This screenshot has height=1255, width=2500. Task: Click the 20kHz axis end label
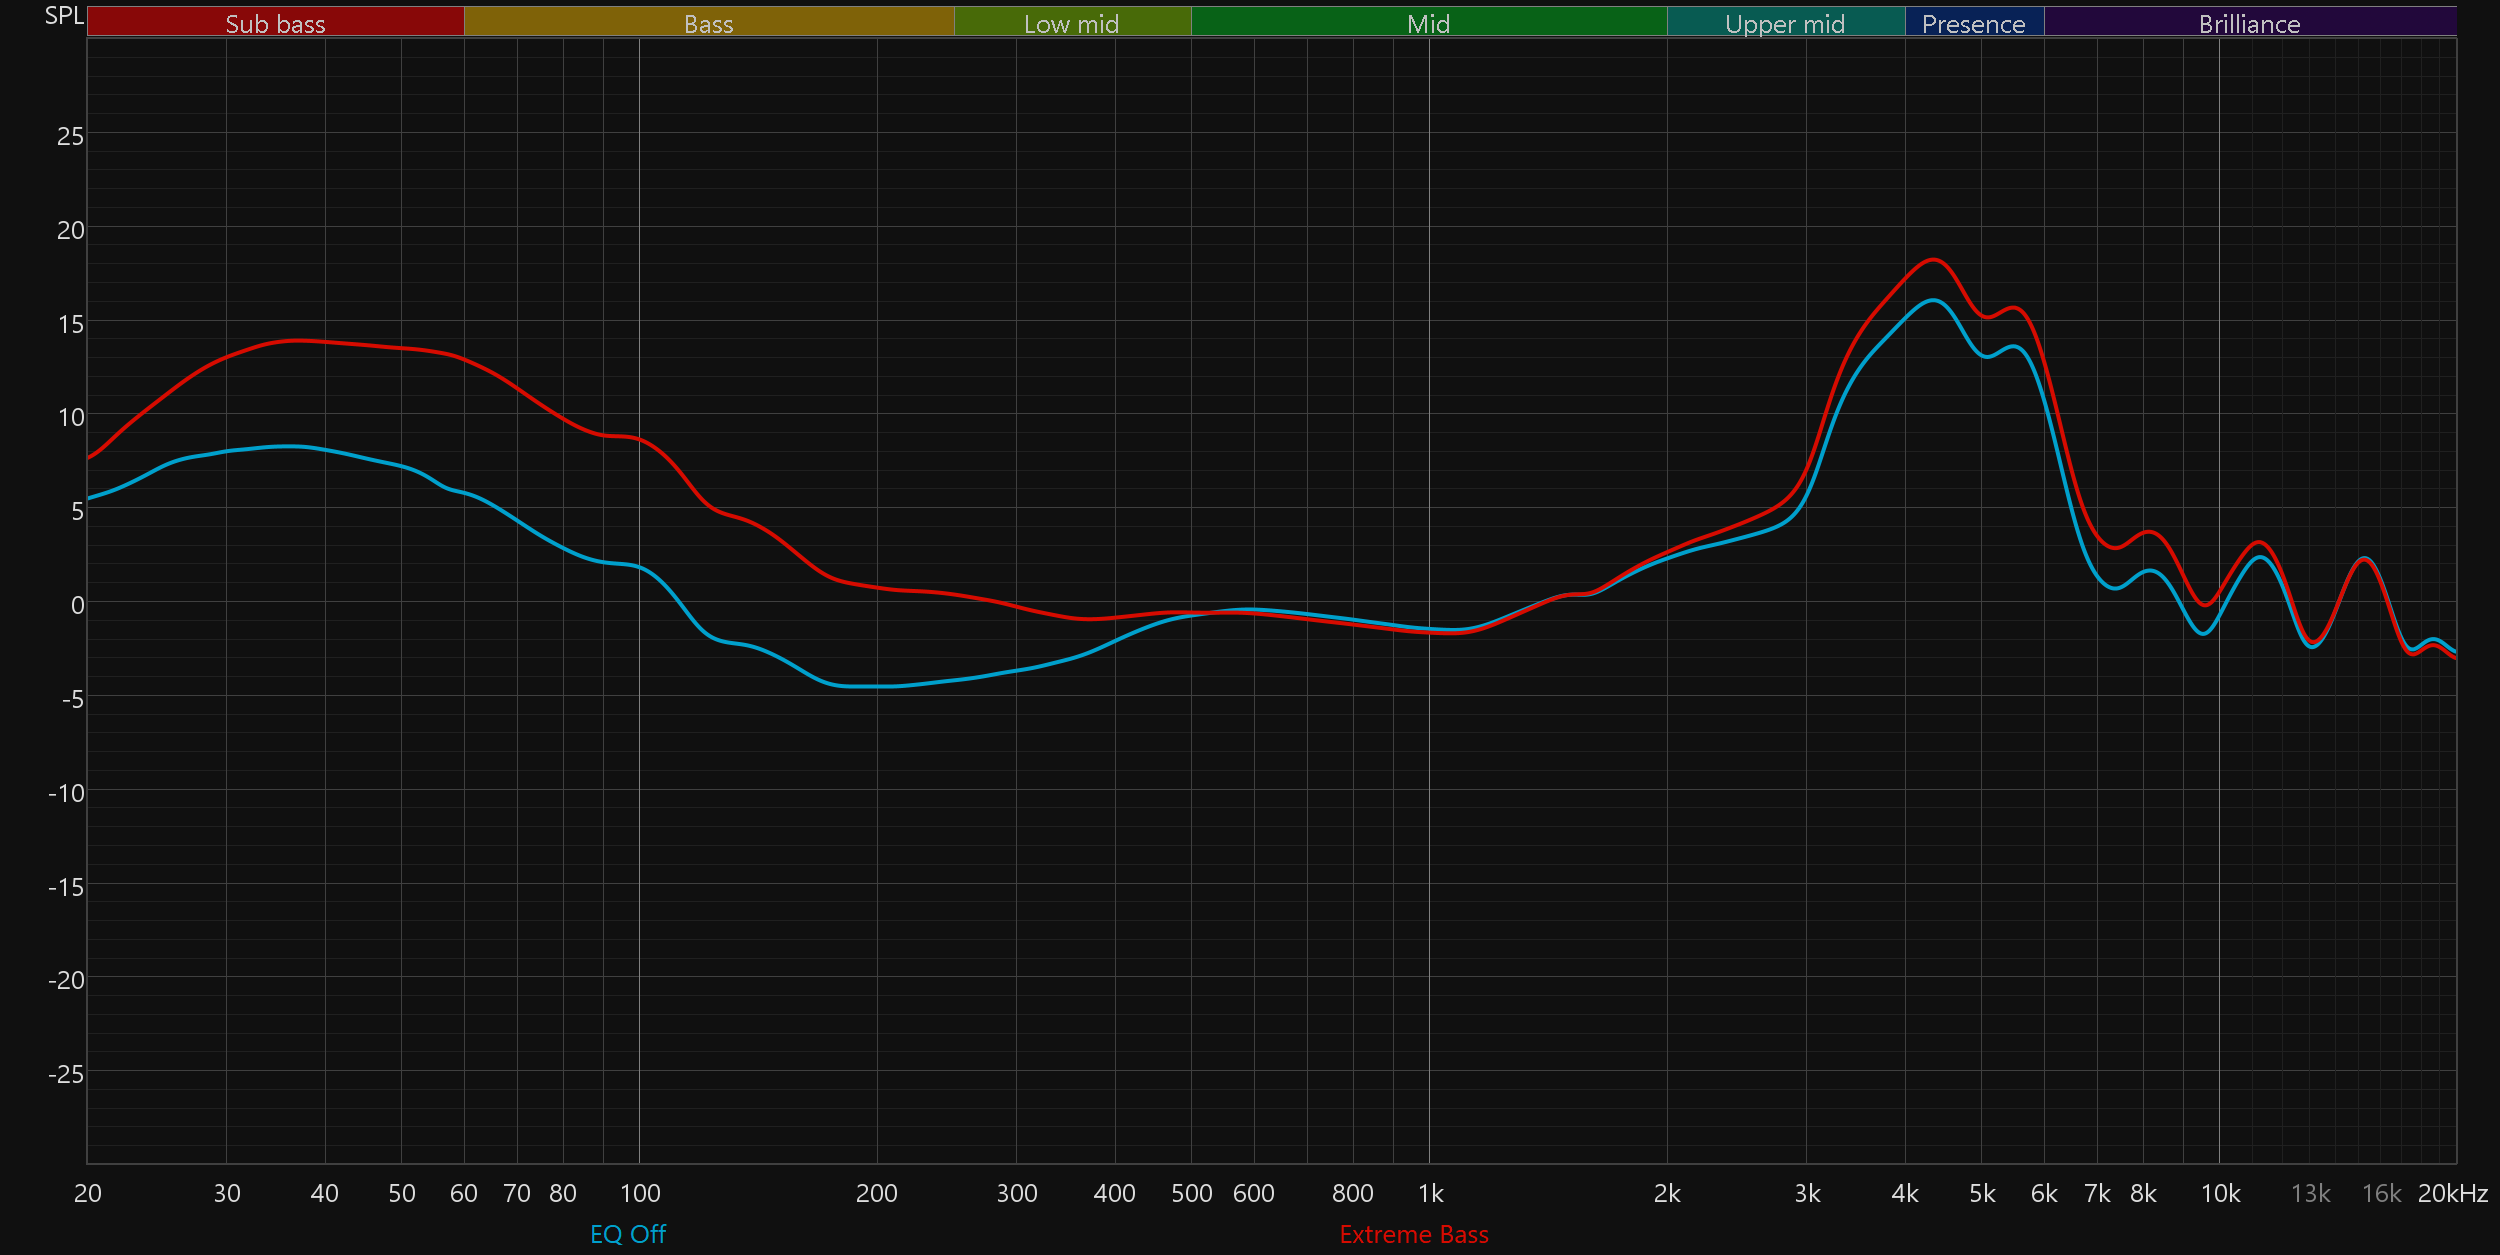click(2452, 1193)
